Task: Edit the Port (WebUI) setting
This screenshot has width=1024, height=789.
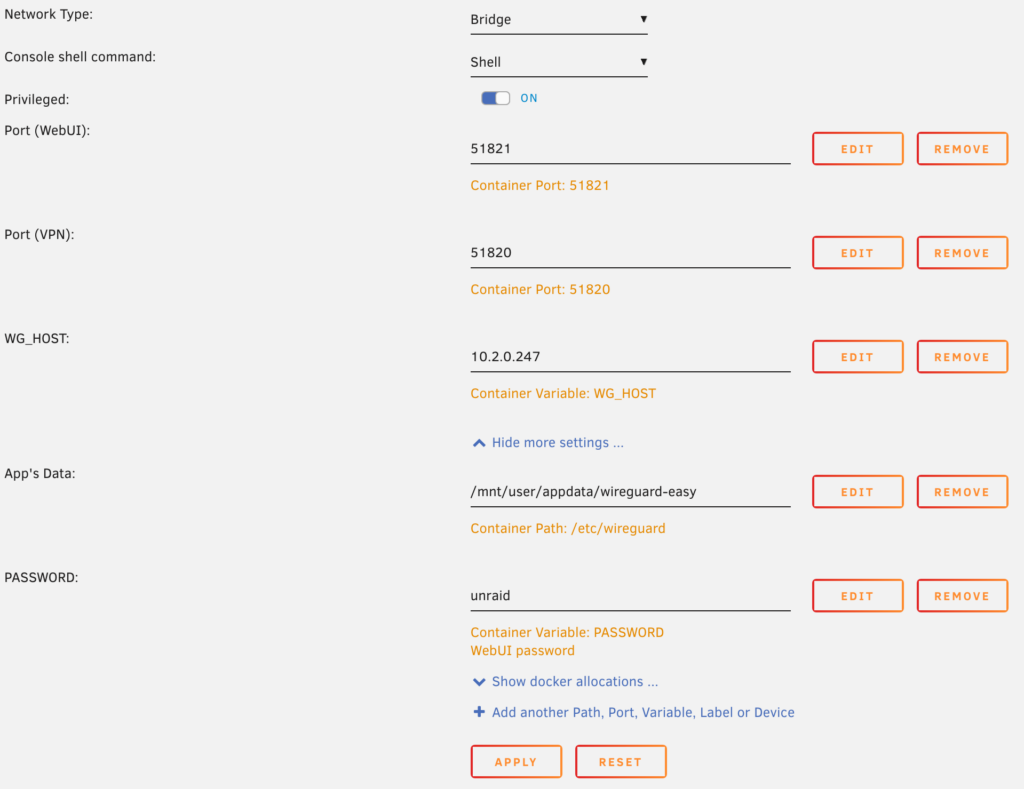Action: coord(857,149)
